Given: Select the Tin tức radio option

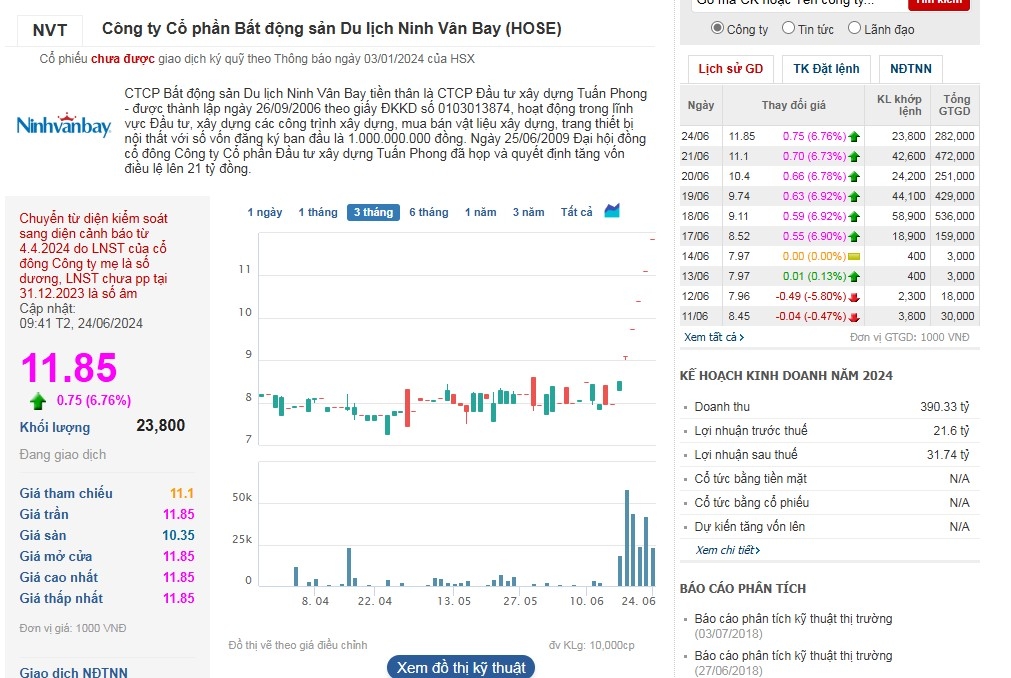Looking at the screenshot, I should (788, 28).
